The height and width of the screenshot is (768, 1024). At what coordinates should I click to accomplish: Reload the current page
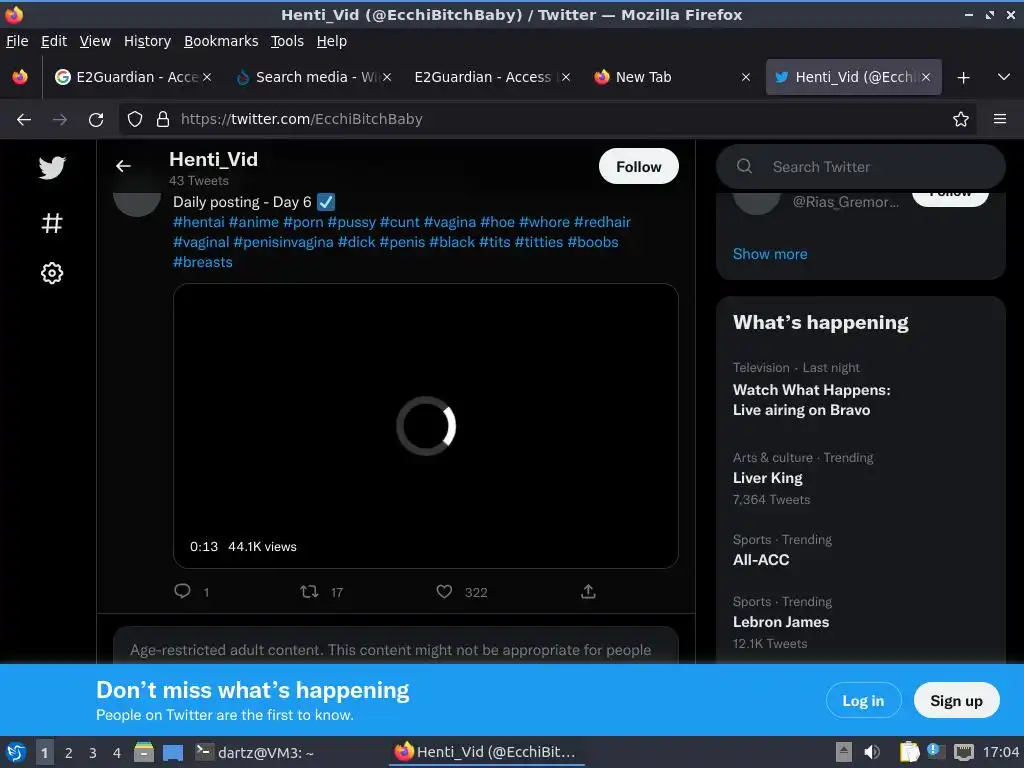(x=96, y=120)
